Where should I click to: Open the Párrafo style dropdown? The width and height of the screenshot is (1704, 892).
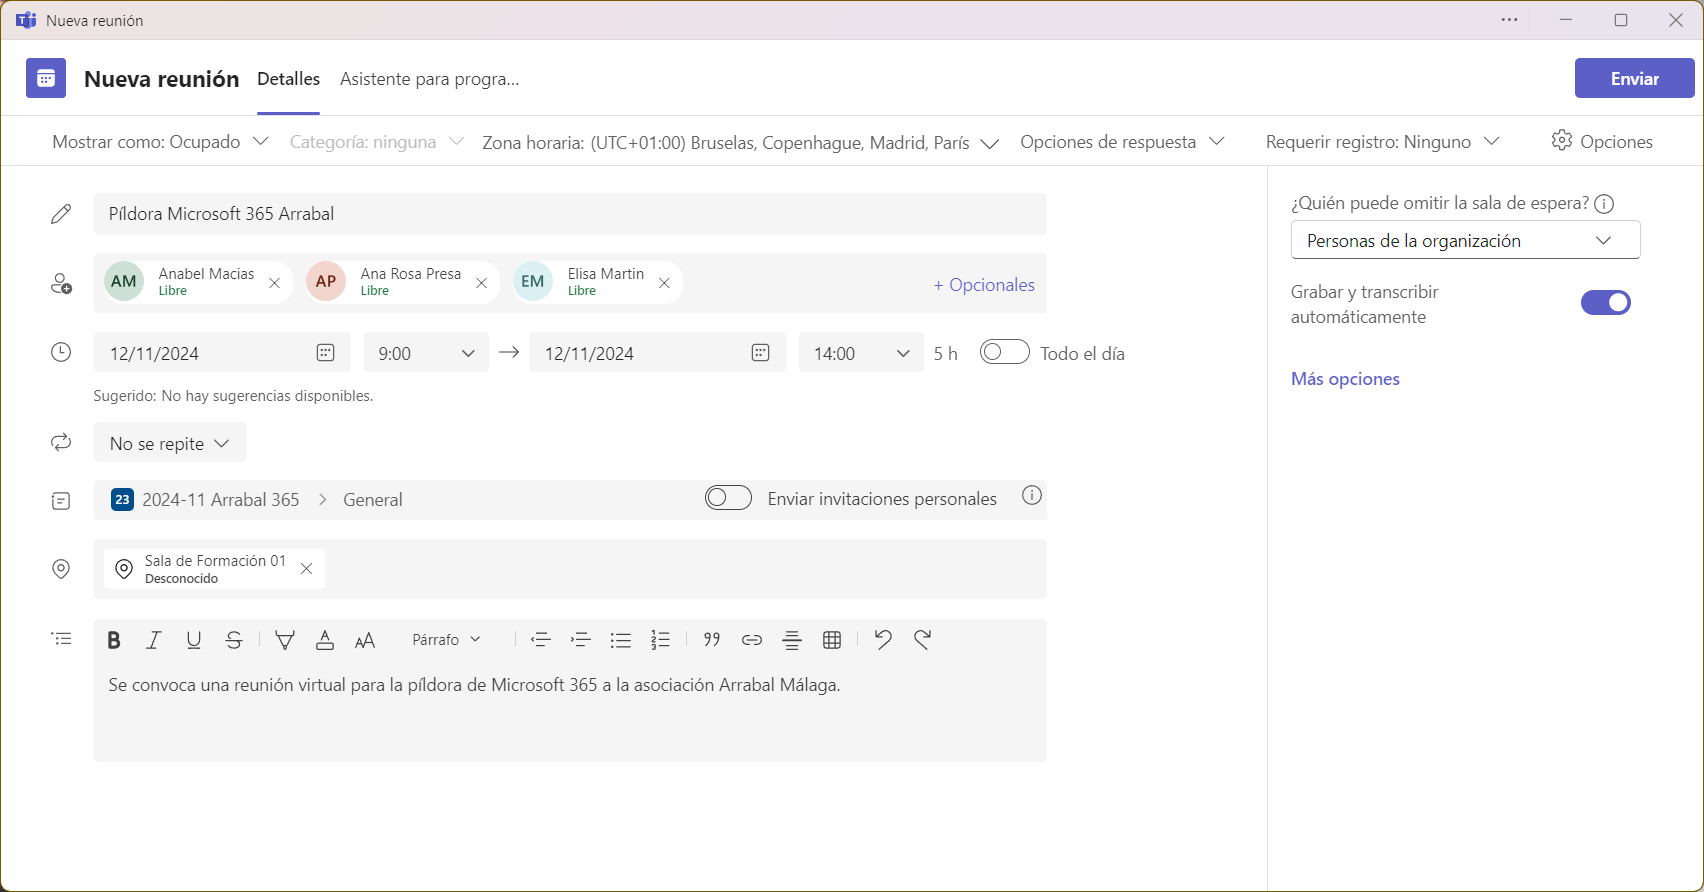pyautogui.click(x=447, y=640)
